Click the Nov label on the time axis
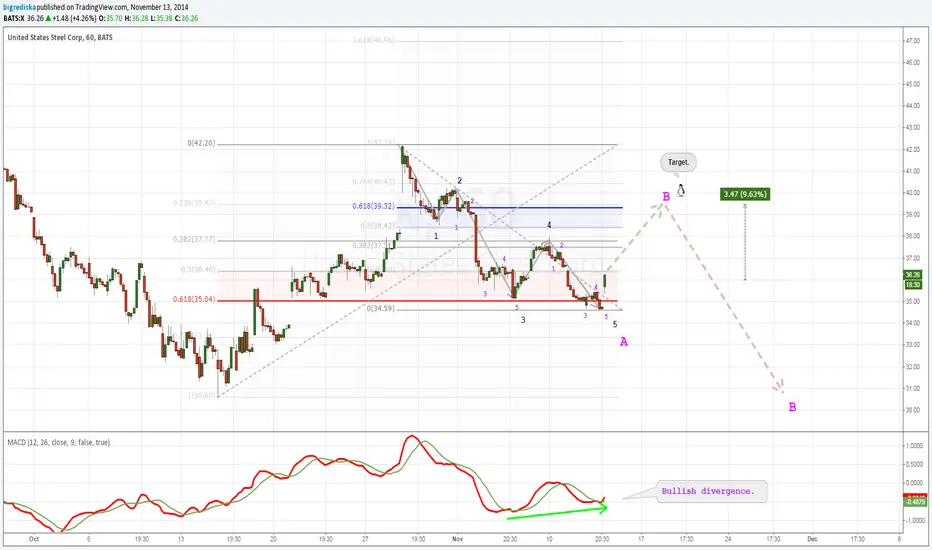 click(x=457, y=539)
